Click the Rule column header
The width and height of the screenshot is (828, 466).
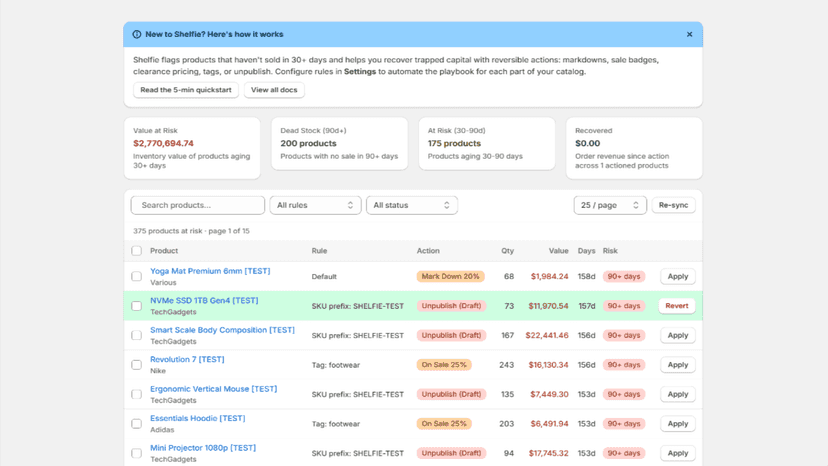(319, 251)
